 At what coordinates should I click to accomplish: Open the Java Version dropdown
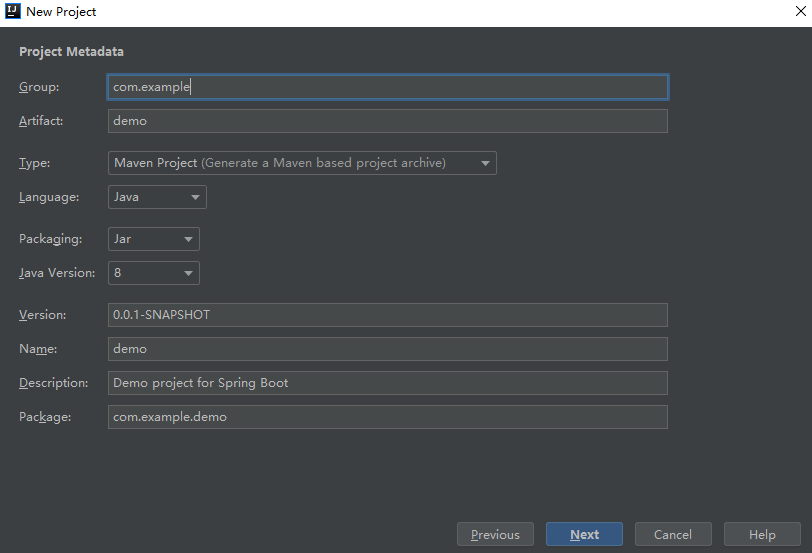154,273
